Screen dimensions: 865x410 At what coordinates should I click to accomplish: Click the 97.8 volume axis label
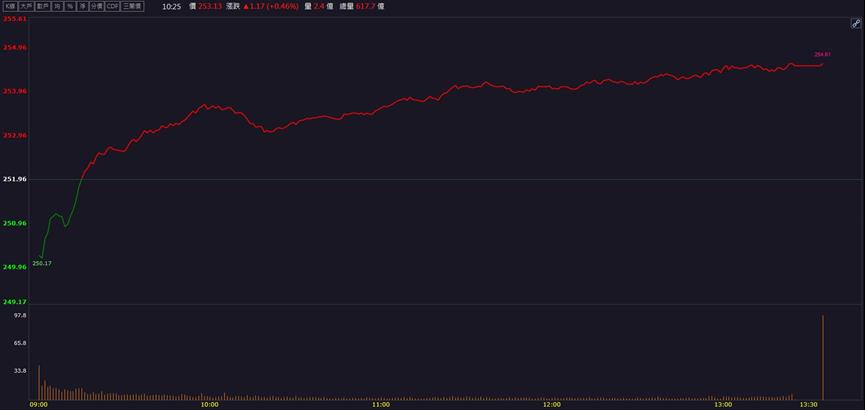pyautogui.click(x=20, y=315)
